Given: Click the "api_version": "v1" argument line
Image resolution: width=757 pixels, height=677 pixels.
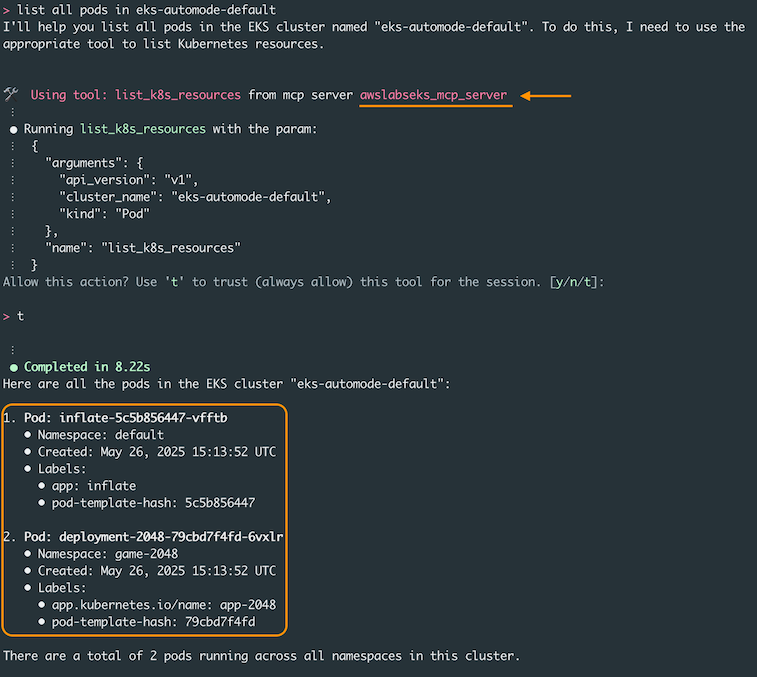Looking at the screenshot, I should click(x=128, y=180).
